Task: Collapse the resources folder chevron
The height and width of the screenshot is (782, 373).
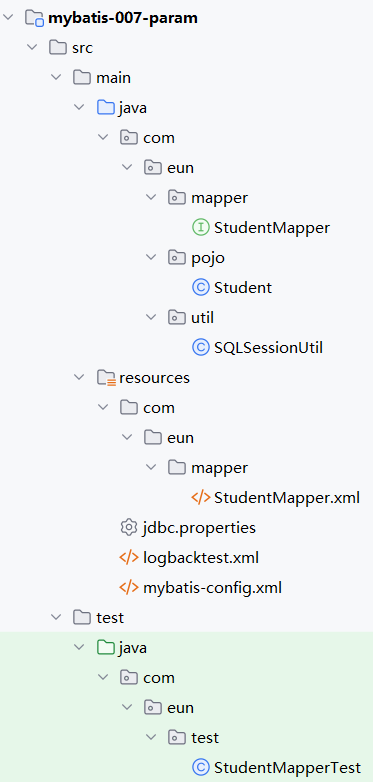Action: coord(80,378)
